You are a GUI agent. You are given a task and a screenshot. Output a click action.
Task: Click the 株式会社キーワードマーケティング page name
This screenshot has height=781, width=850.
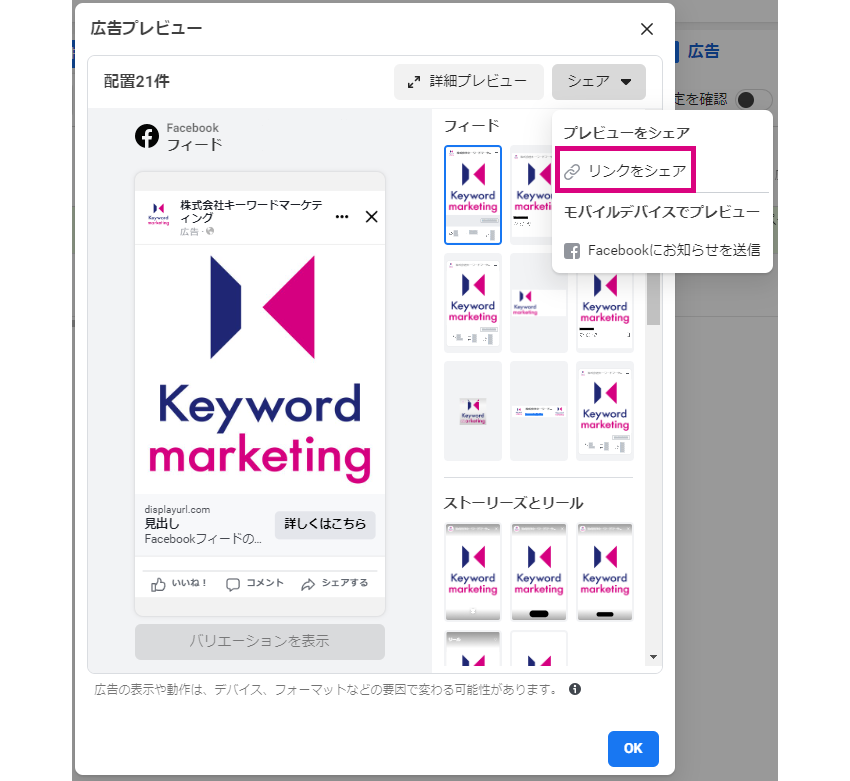click(x=252, y=211)
